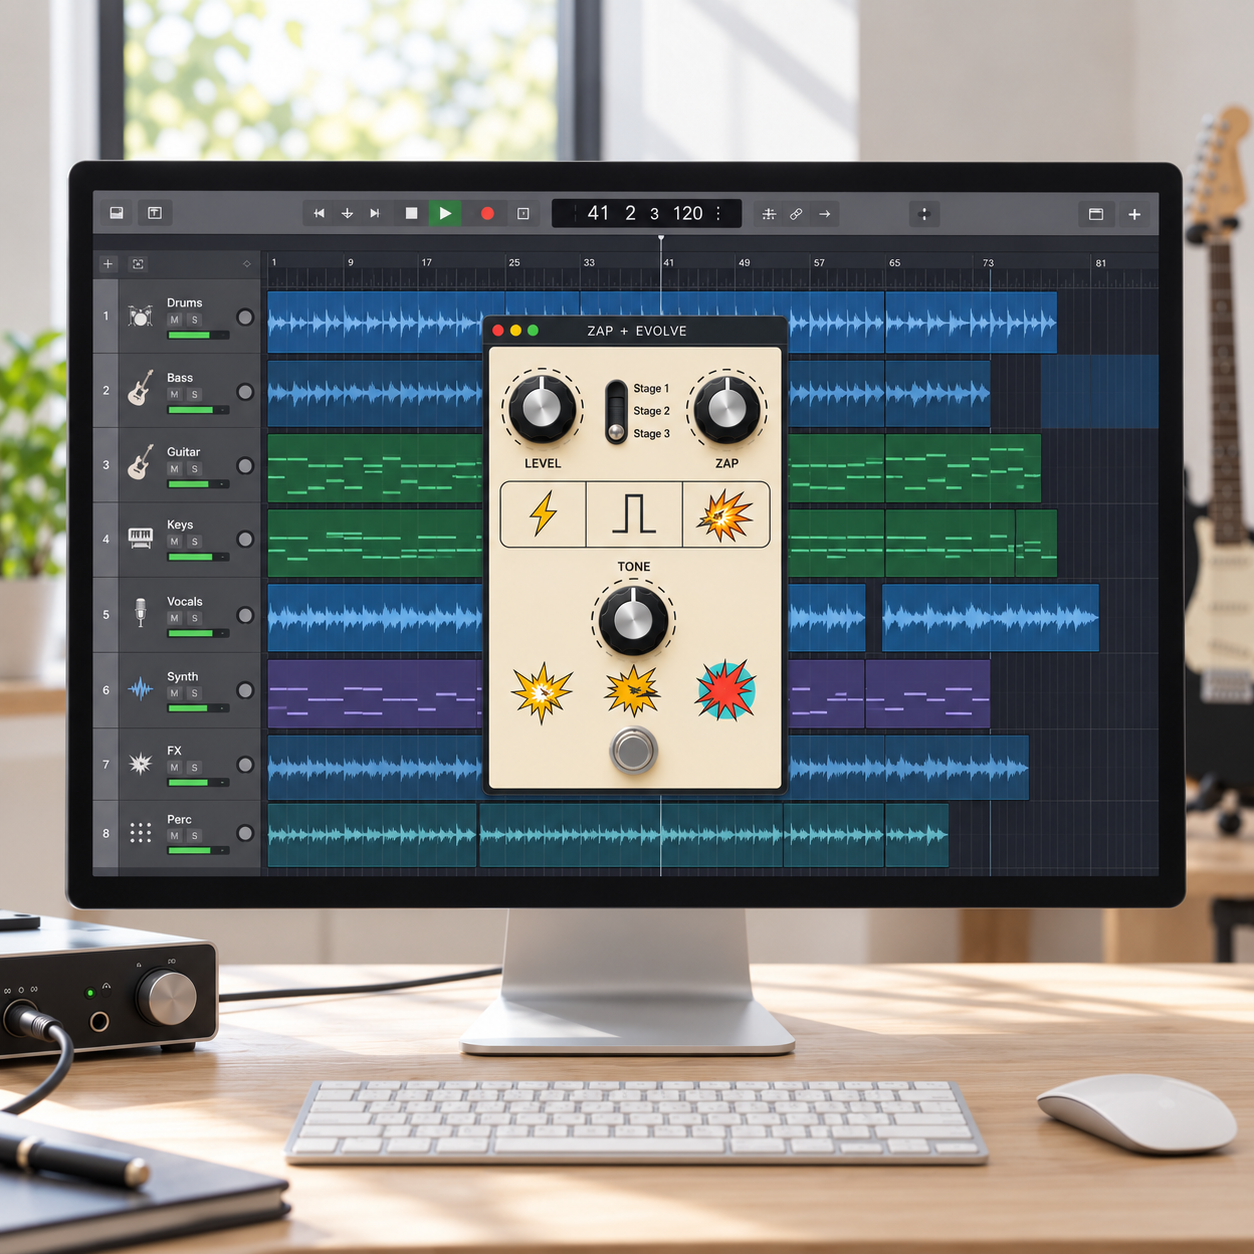Click the snap grid icon in toolbar
This screenshot has height=1254, width=1254.
point(769,214)
